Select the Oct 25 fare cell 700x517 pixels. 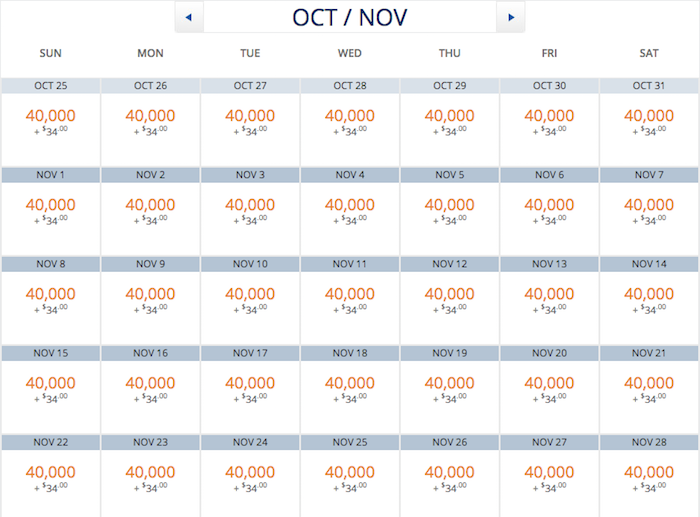(x=50, y=122)
